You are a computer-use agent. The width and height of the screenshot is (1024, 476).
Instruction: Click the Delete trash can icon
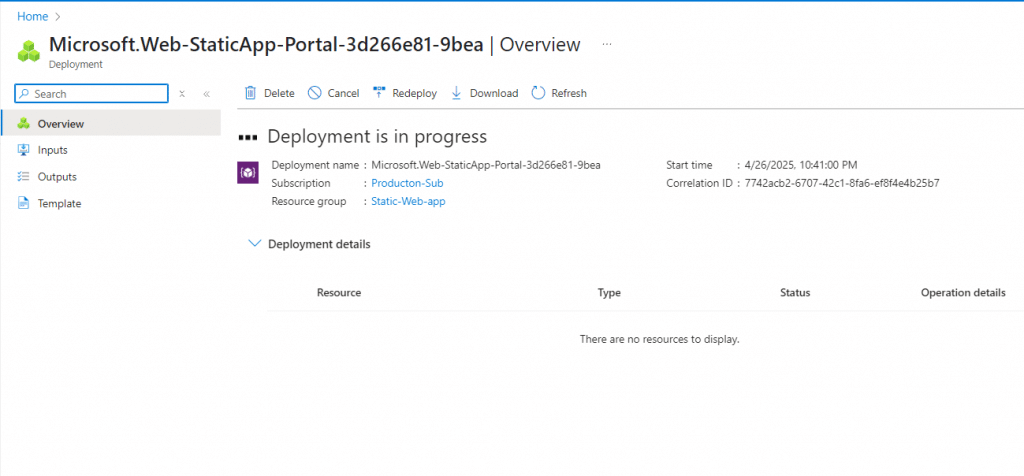point(250,93)
